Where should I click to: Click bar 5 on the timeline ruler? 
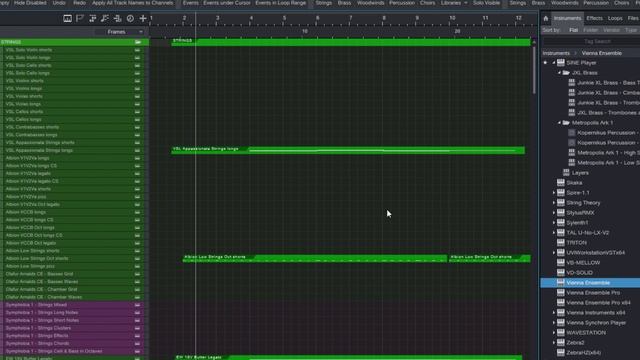(x=284, y=18)
